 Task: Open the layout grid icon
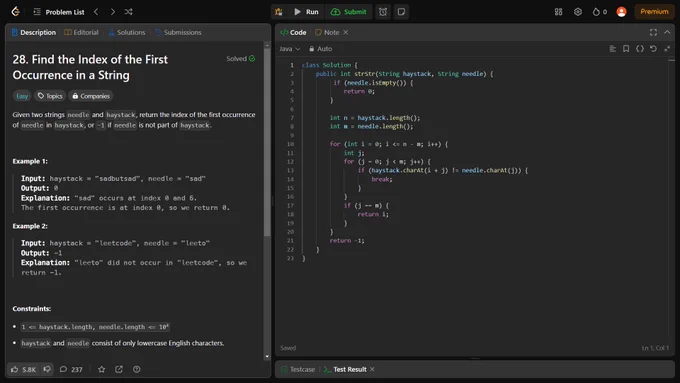pyautogui.click(x=559, y=12)
